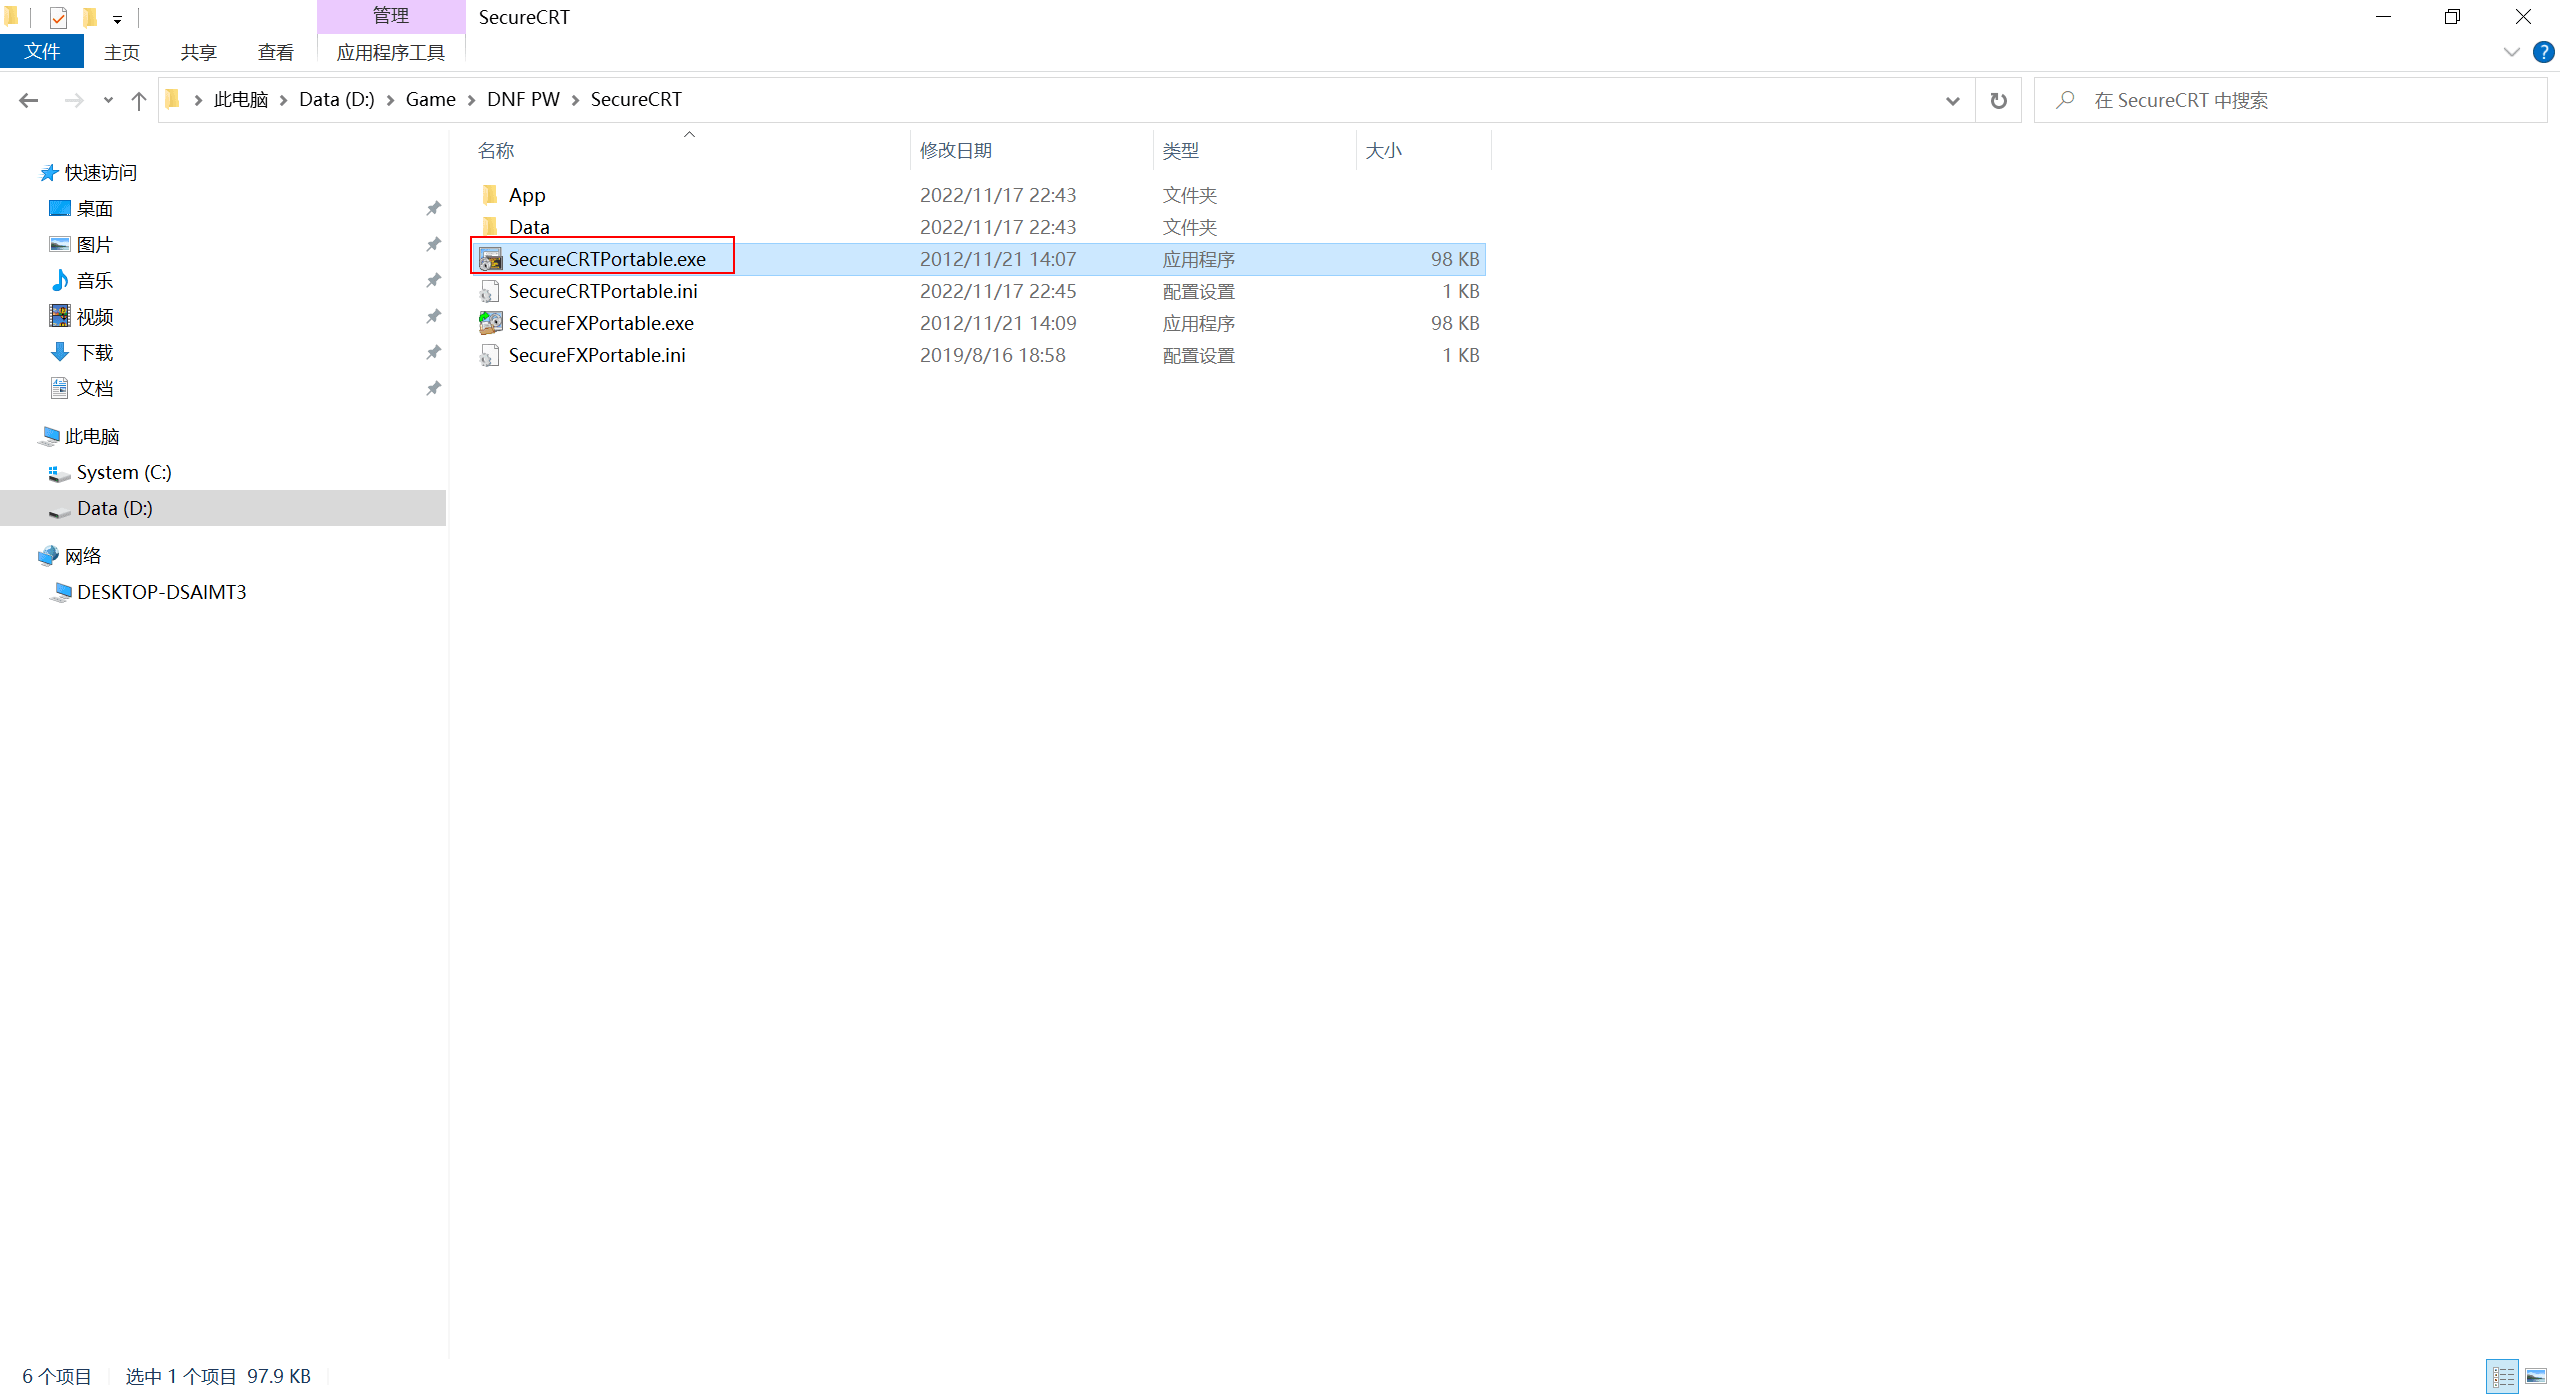Click the Back navigation arrow
The image size is (2560, 1394).
[29, 100]
